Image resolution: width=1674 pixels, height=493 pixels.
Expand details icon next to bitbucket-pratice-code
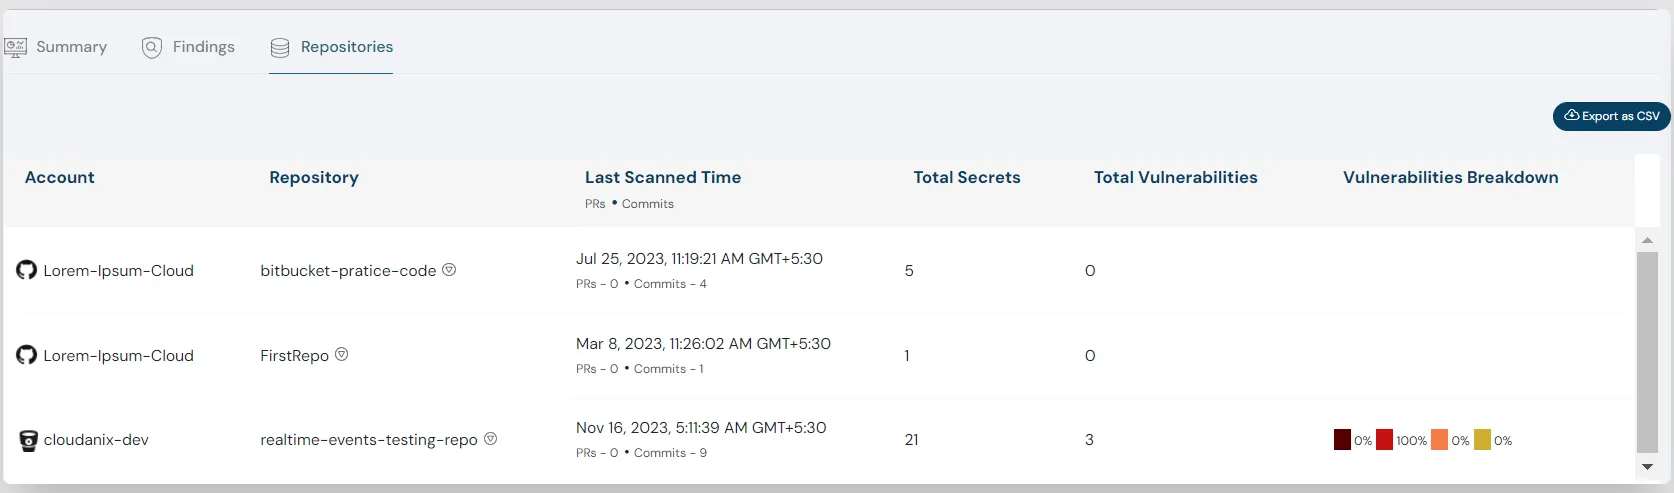(449, 270)
